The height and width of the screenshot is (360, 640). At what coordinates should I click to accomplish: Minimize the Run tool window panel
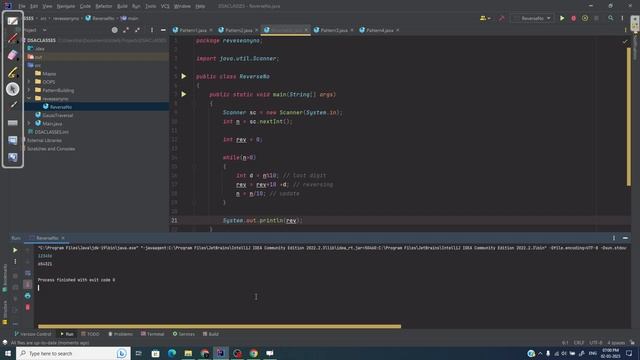(x=625, y=238)
